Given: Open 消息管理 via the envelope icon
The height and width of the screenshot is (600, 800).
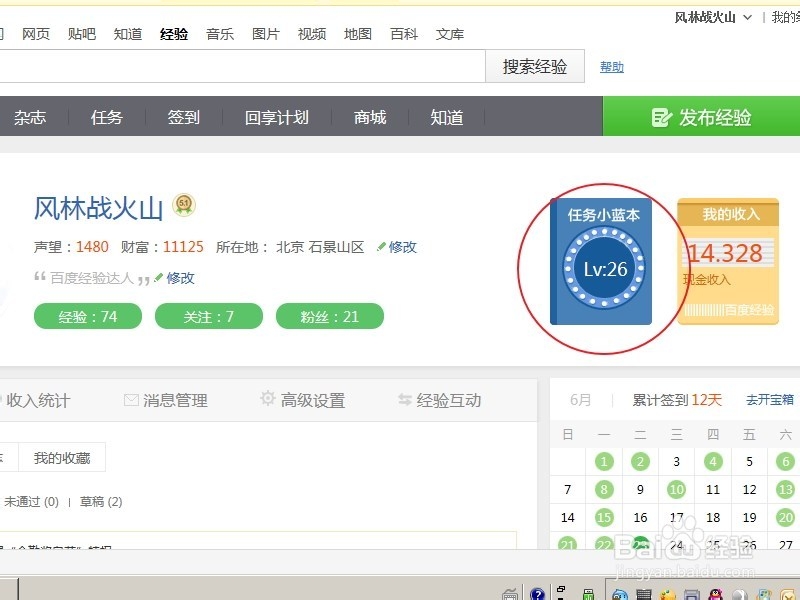Looking at the screenshot, I should 131,399.
